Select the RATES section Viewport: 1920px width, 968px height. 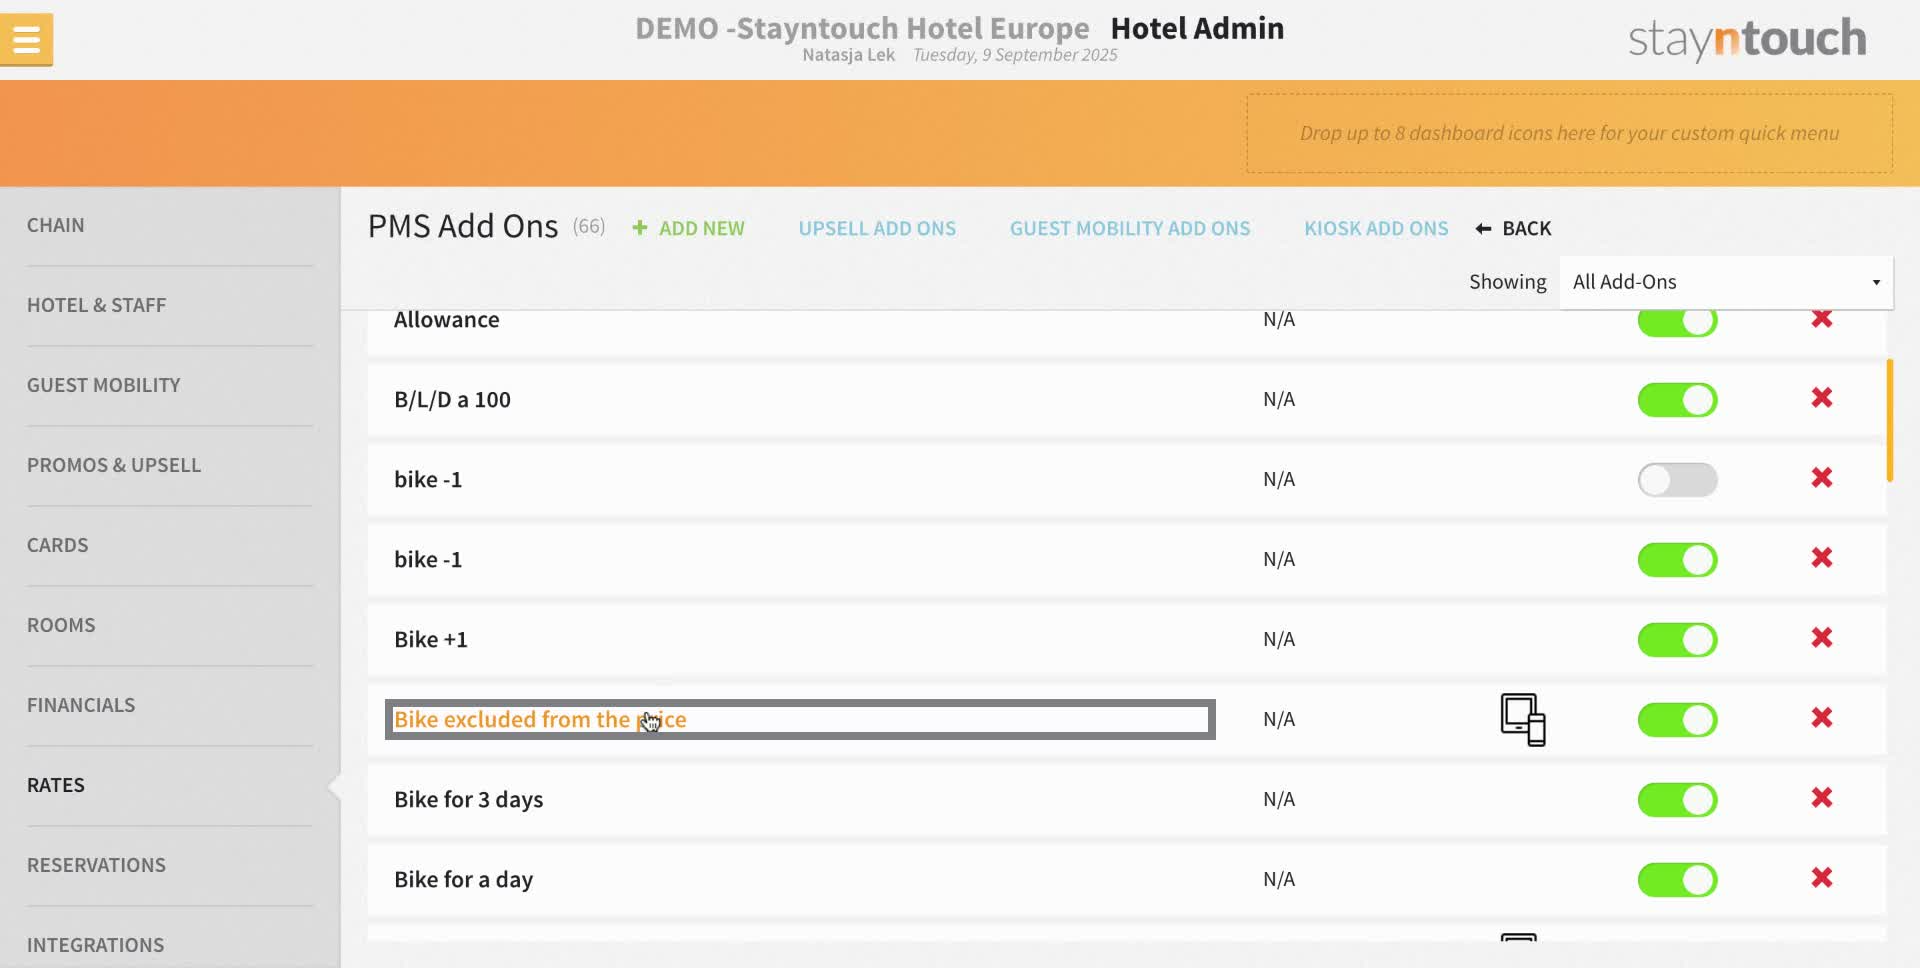click(x=56, y=785)
